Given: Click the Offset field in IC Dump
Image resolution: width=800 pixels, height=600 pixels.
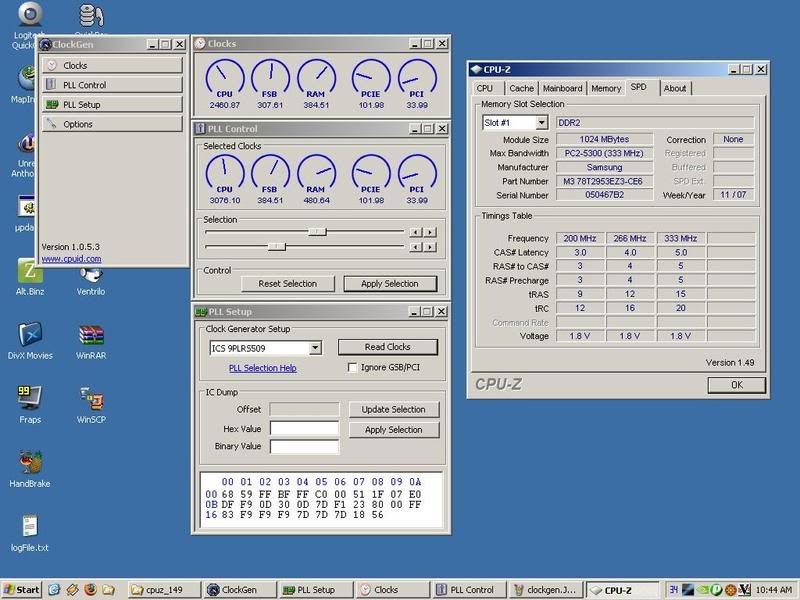Looking at the screenshot, I should pyautogui.click(x=305, y=409).
